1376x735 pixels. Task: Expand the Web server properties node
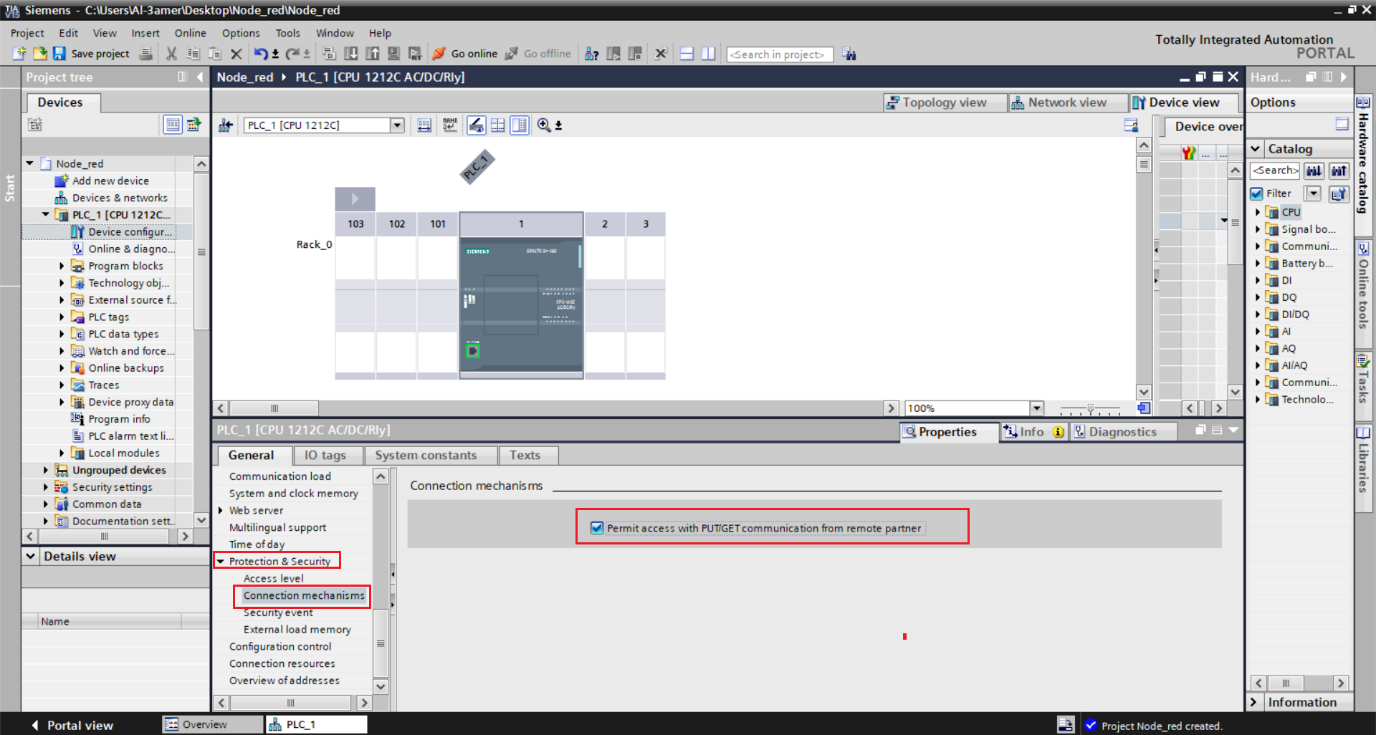[220, 511]
